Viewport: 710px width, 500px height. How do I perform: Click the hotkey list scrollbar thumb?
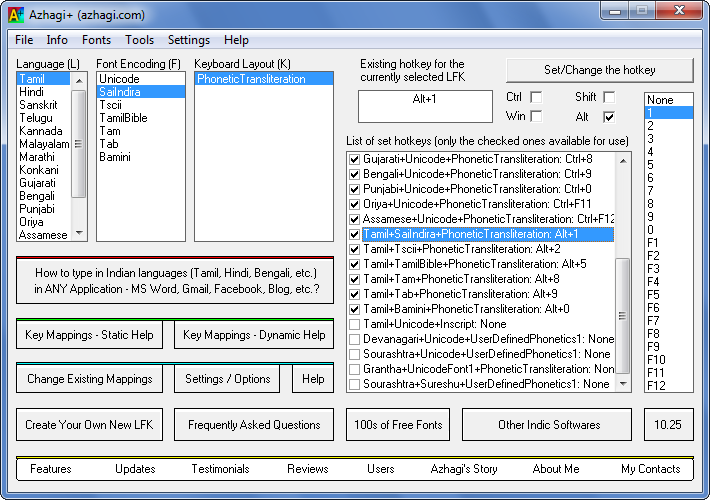623,316
